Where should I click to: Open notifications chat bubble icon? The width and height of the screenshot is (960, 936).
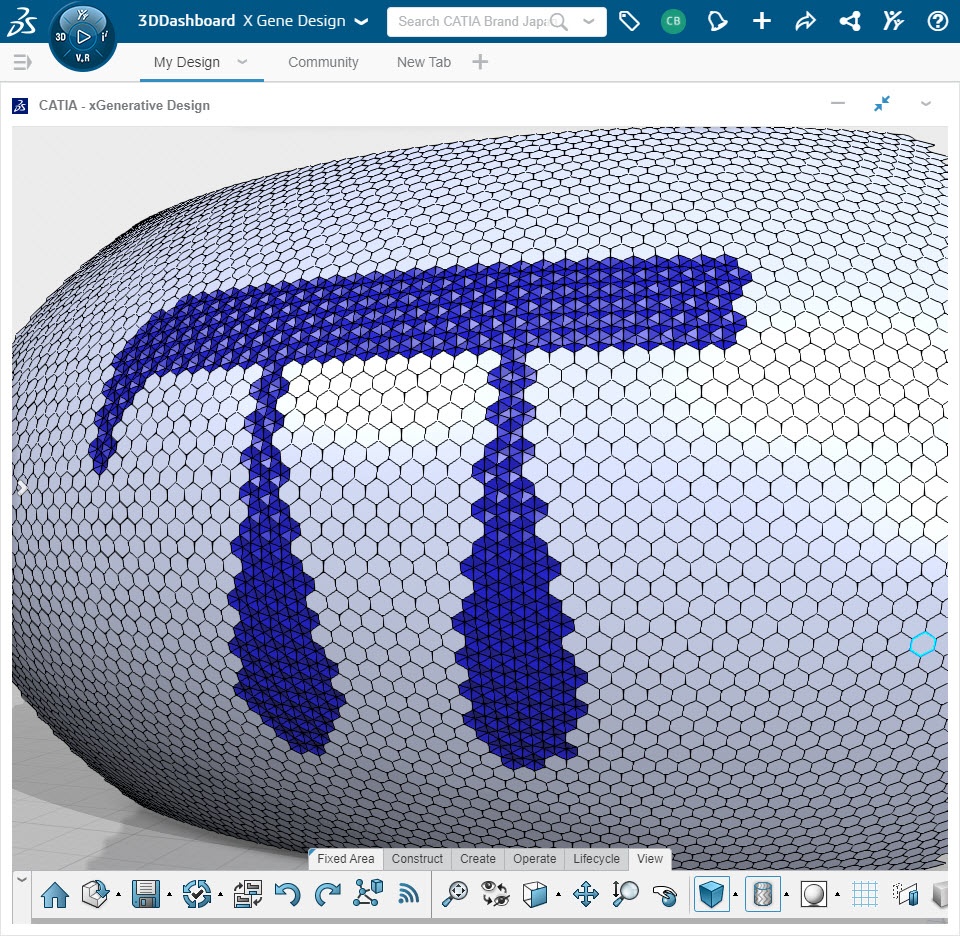click(x=717, y=21)
